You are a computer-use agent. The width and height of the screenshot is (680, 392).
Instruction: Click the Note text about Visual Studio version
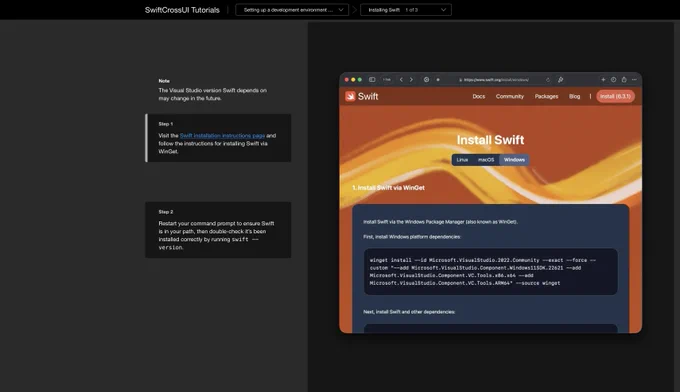tap(212, 95)
